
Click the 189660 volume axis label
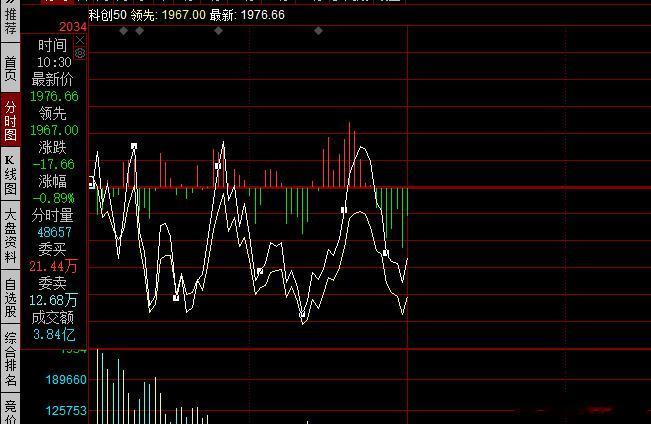click(x=66, y=380)
